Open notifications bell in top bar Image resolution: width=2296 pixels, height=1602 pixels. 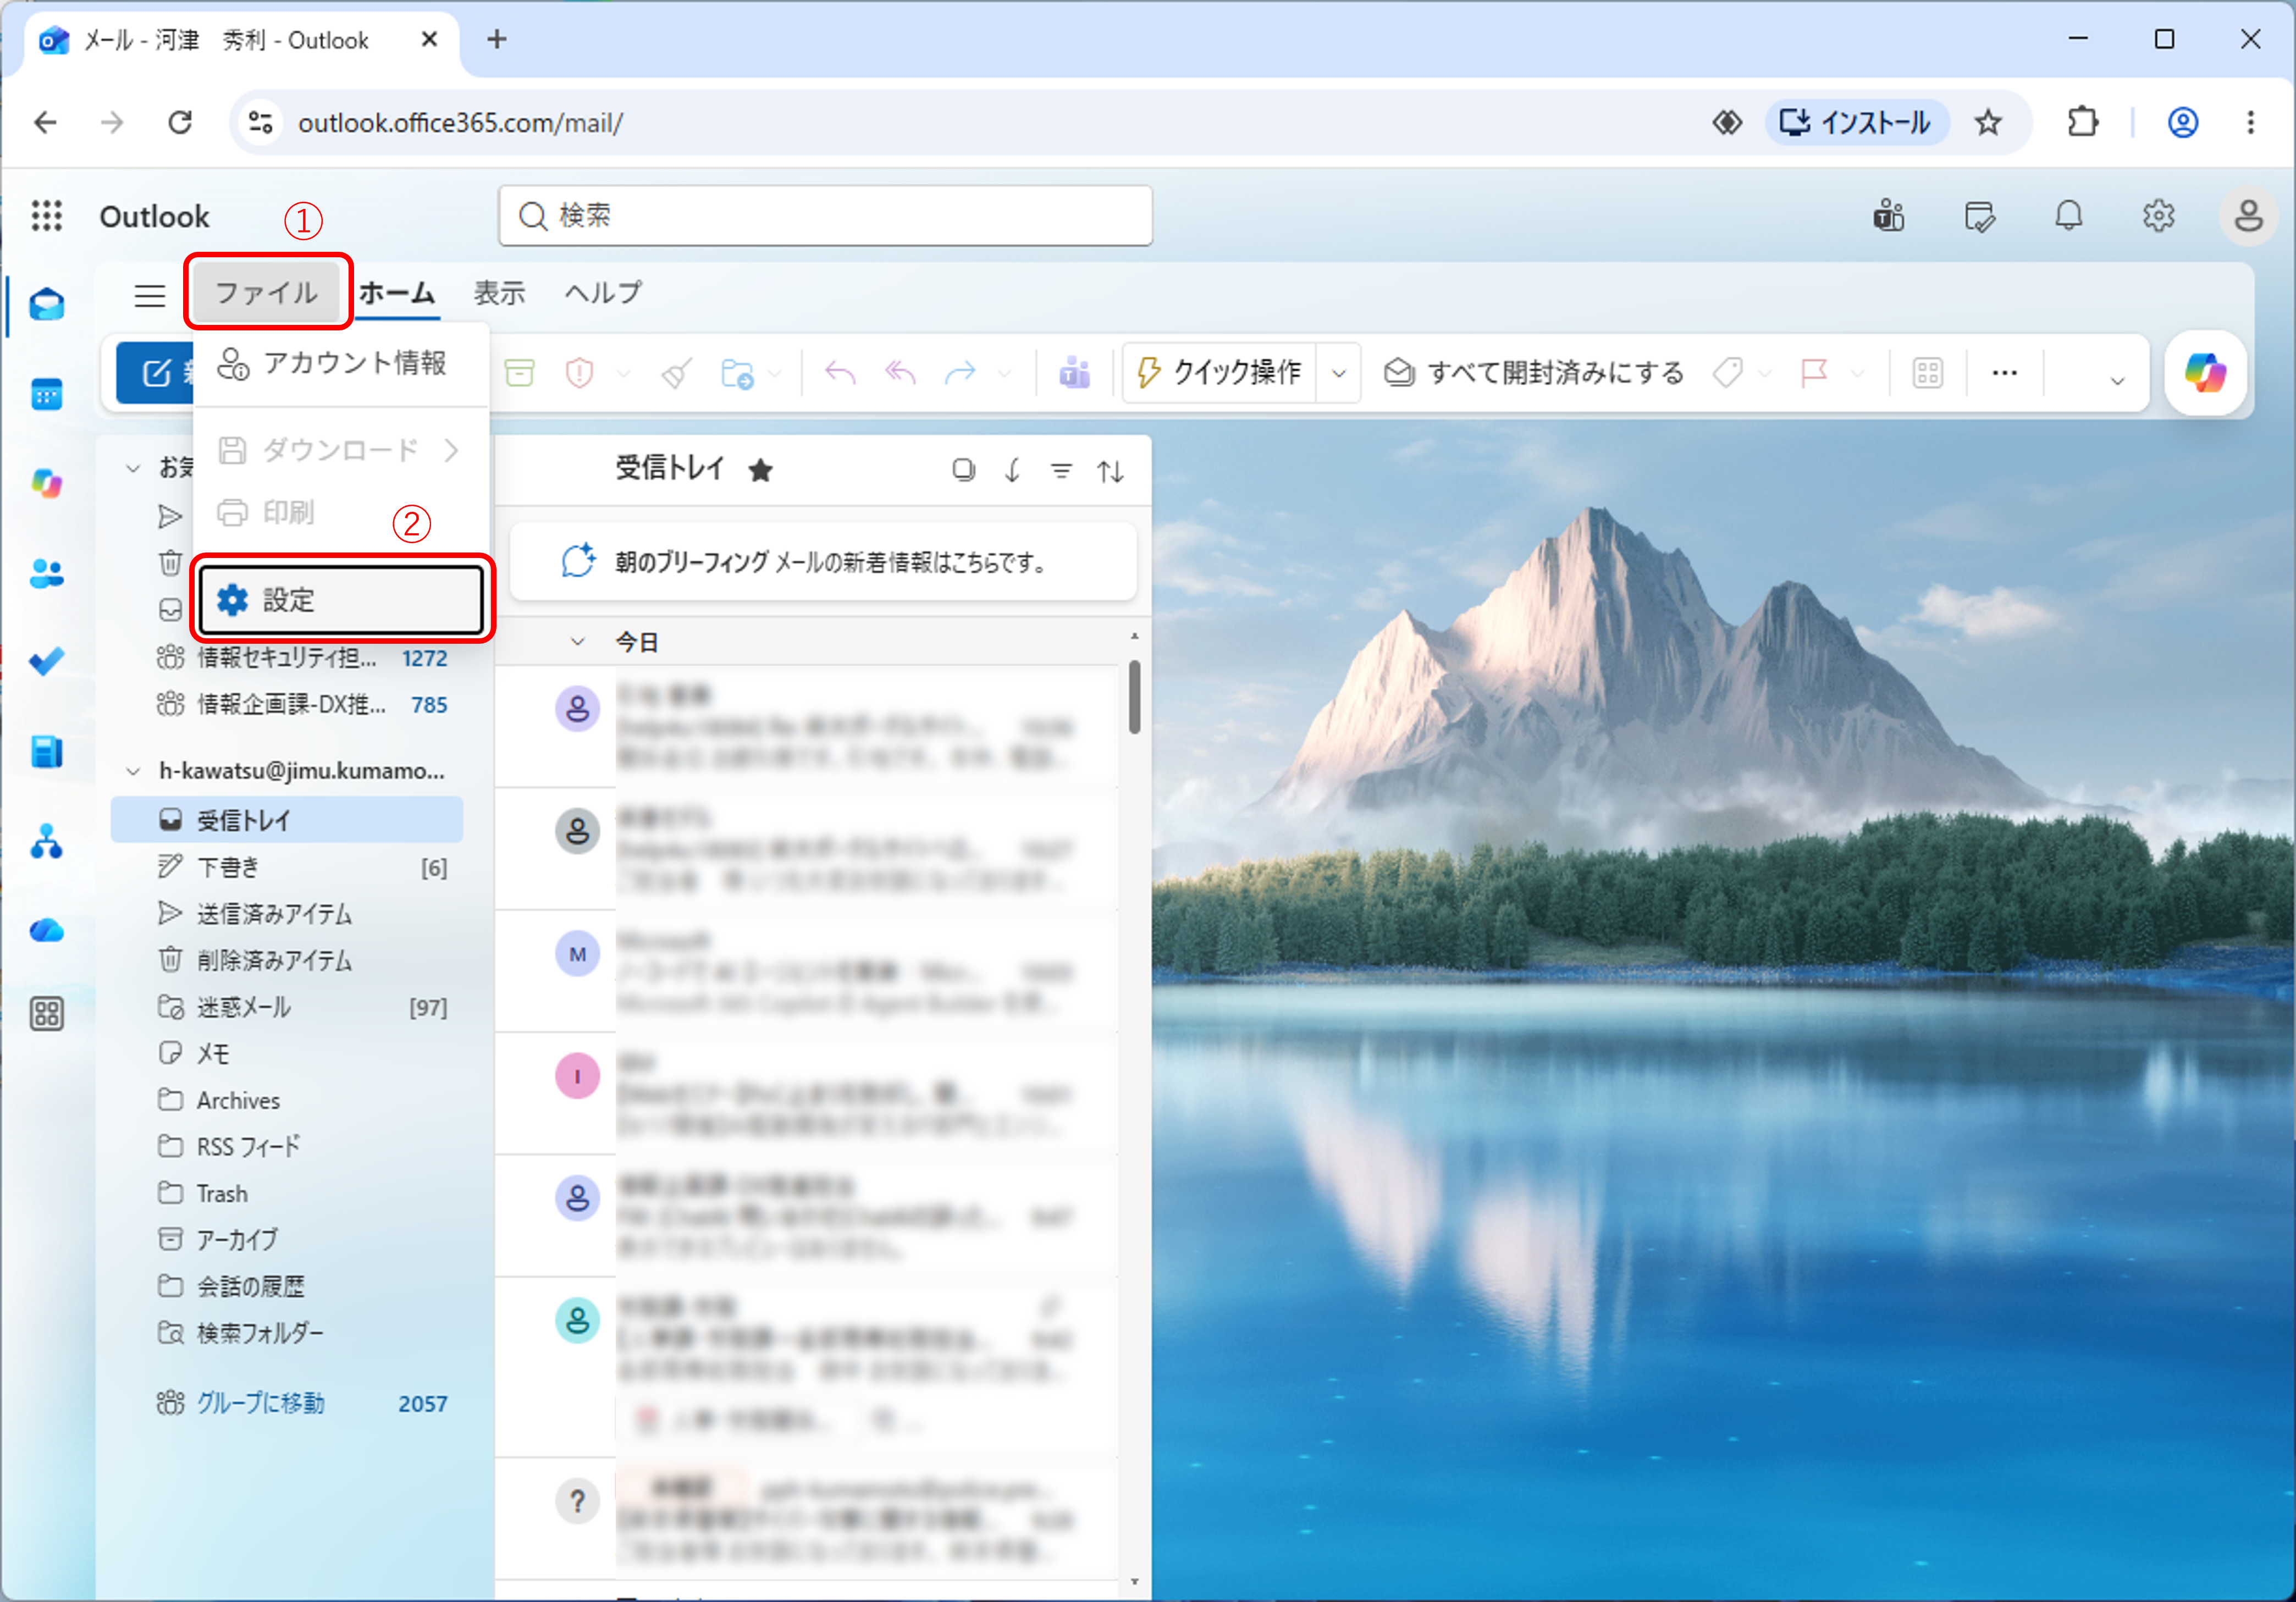[2068, 216]
